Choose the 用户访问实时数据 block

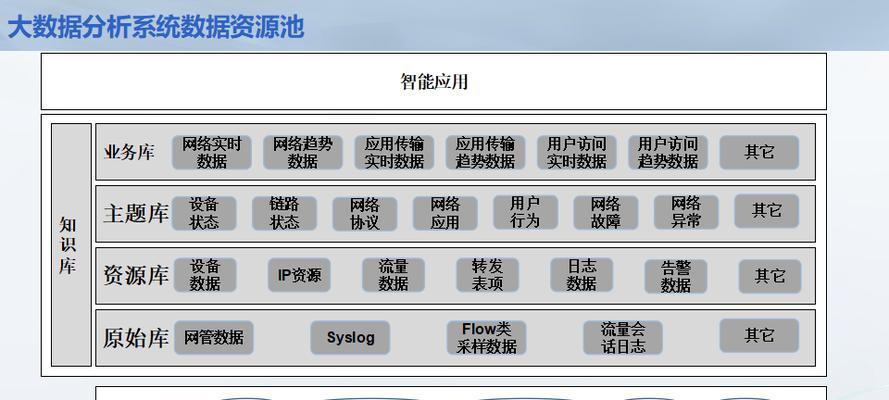(577, 152)
